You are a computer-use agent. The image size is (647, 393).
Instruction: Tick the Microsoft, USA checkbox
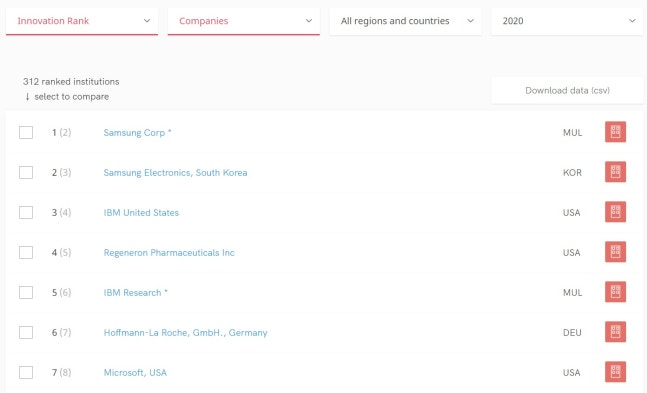pyautogui.click(x=26, y=372)
